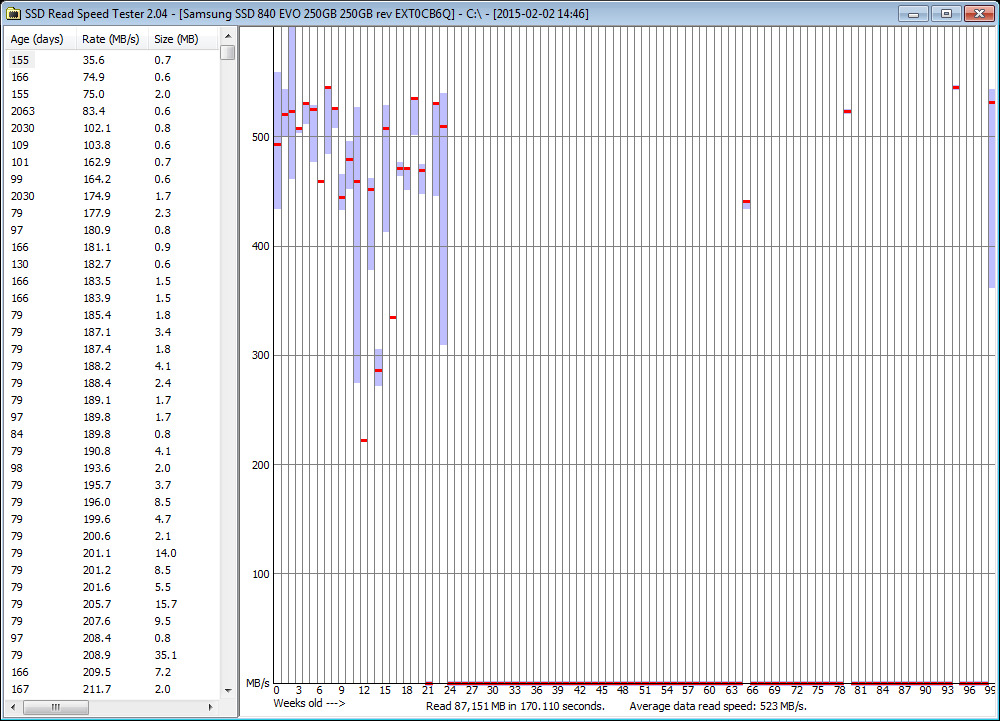Select the row with rate 185.4
The width and height of the screenshot is (1000, 721).
pyautogui.click(x=112, y=315)
